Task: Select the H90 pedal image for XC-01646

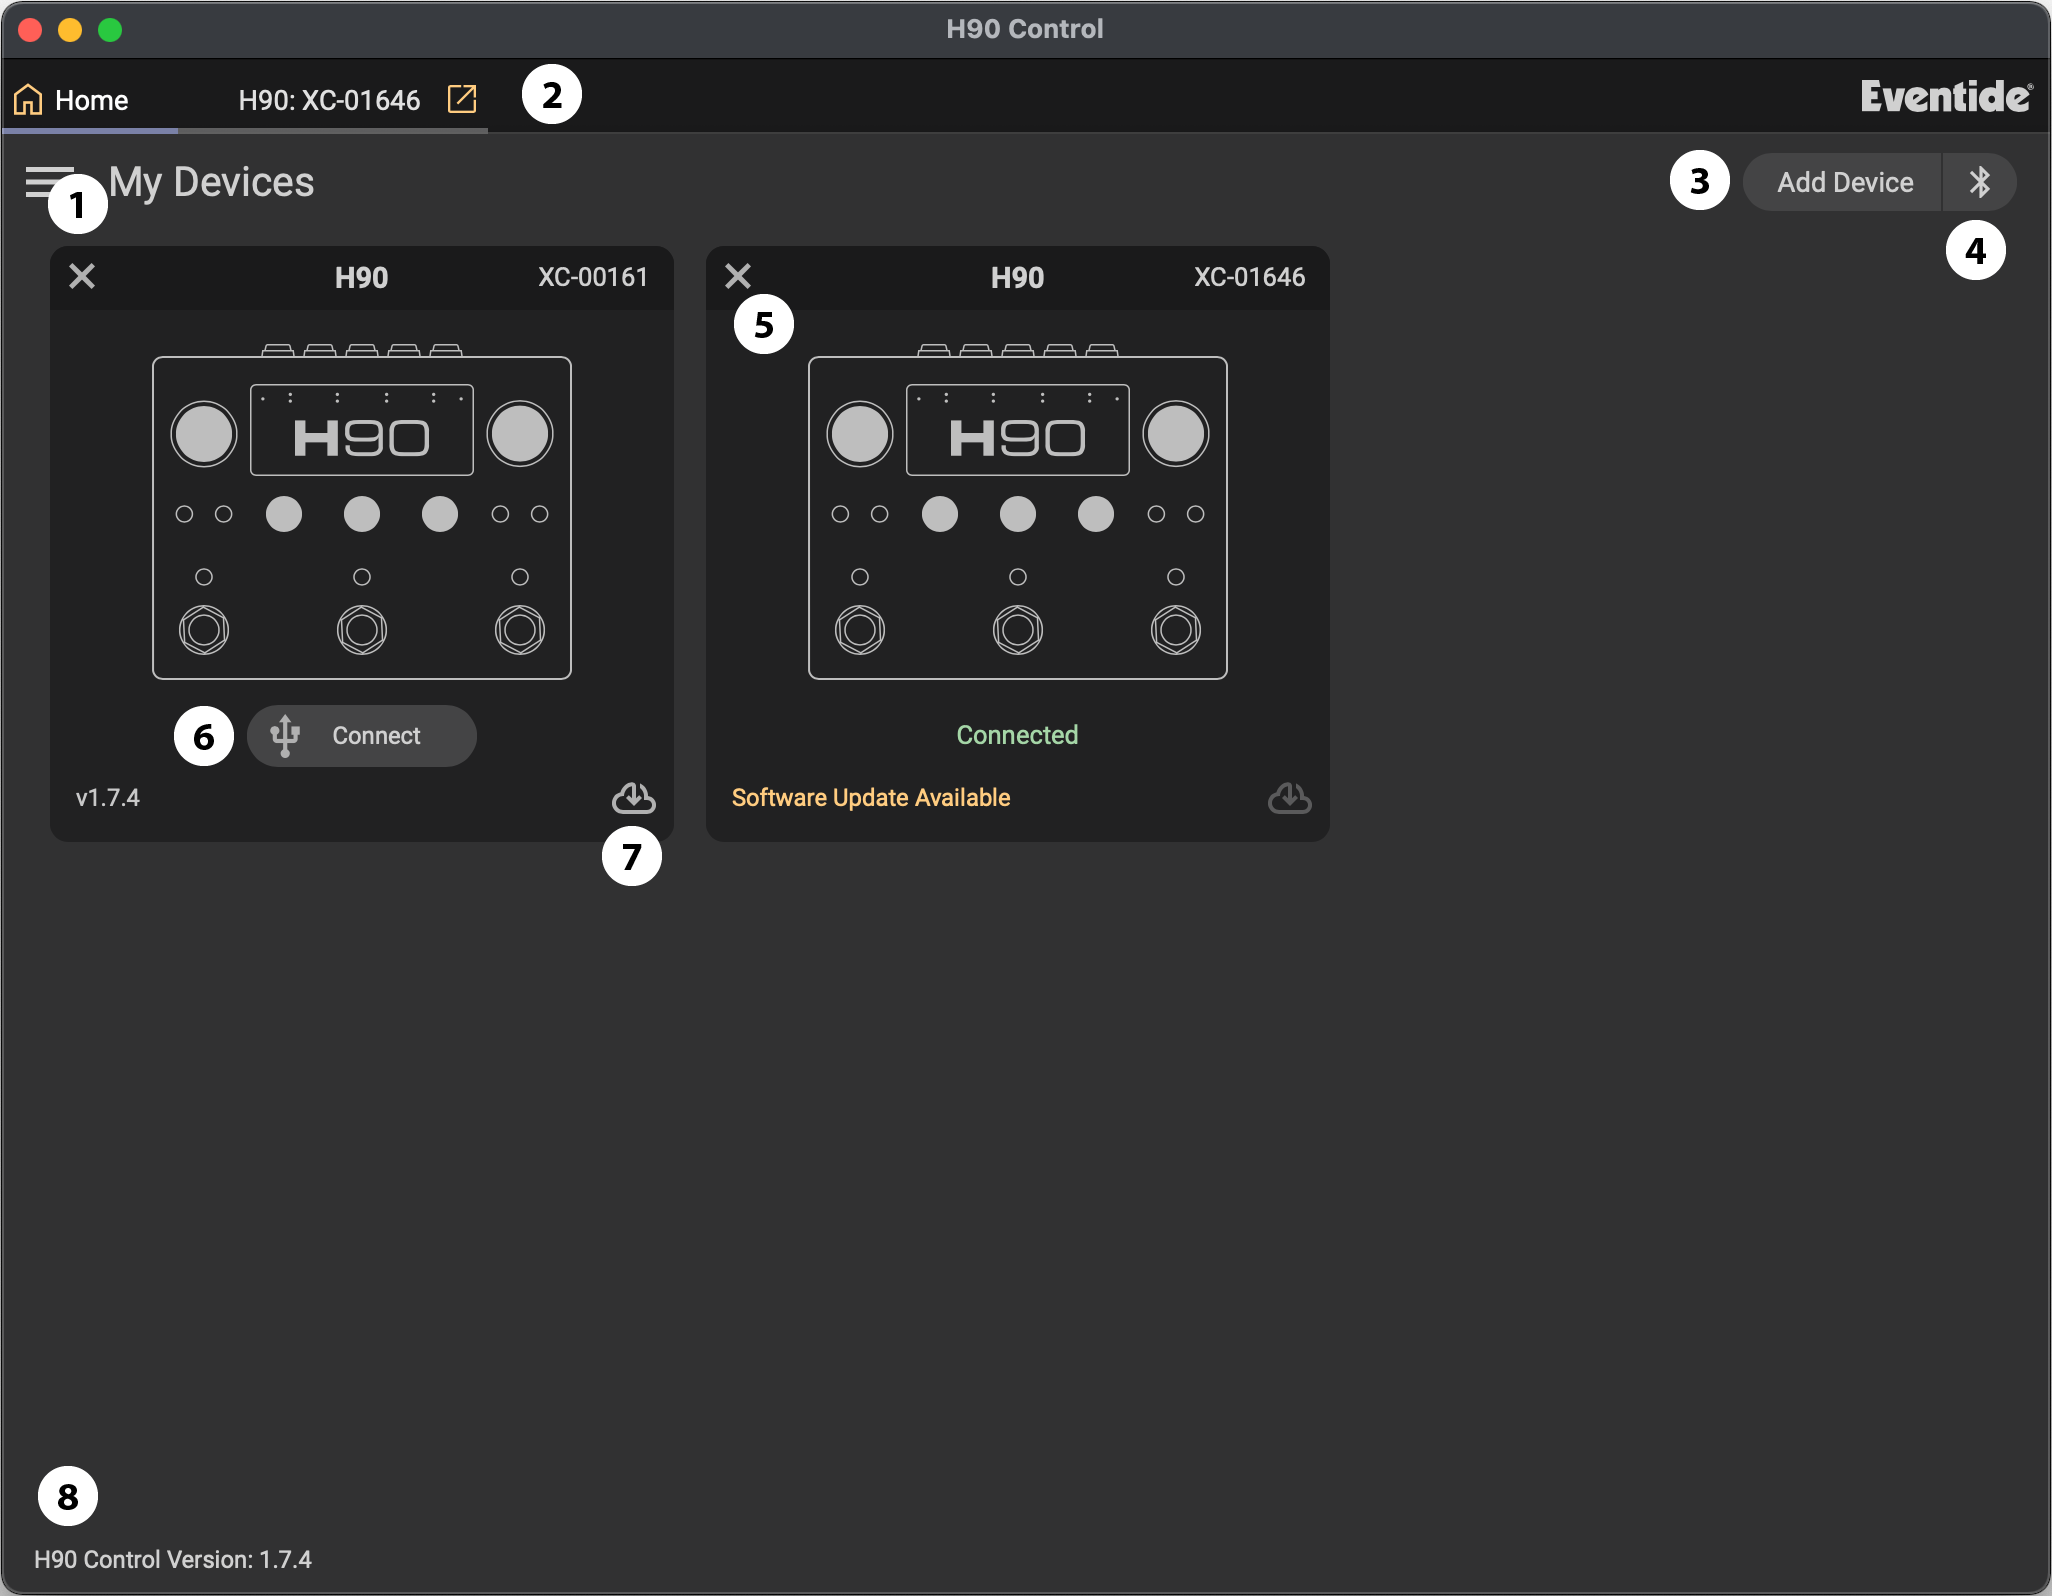Action: click(x=1018, y=512)
